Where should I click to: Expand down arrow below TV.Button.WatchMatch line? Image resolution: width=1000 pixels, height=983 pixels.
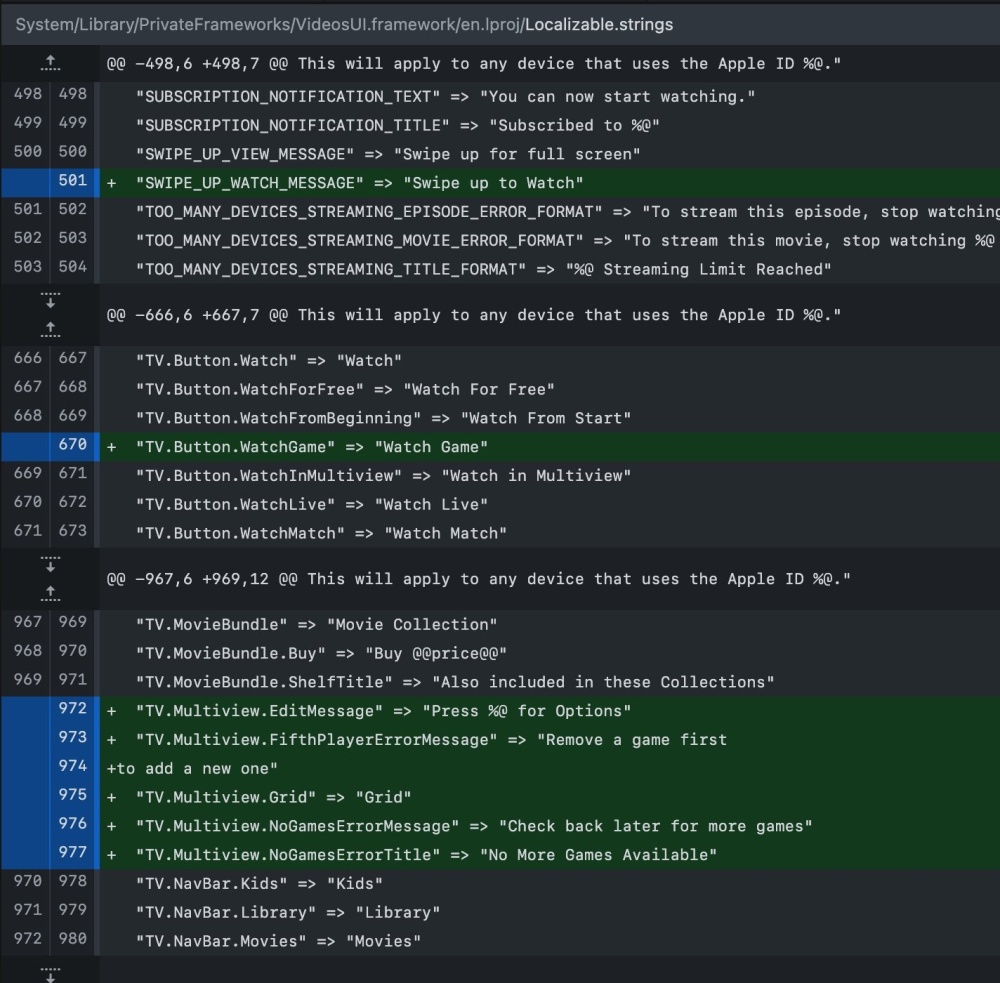(50, 564)
